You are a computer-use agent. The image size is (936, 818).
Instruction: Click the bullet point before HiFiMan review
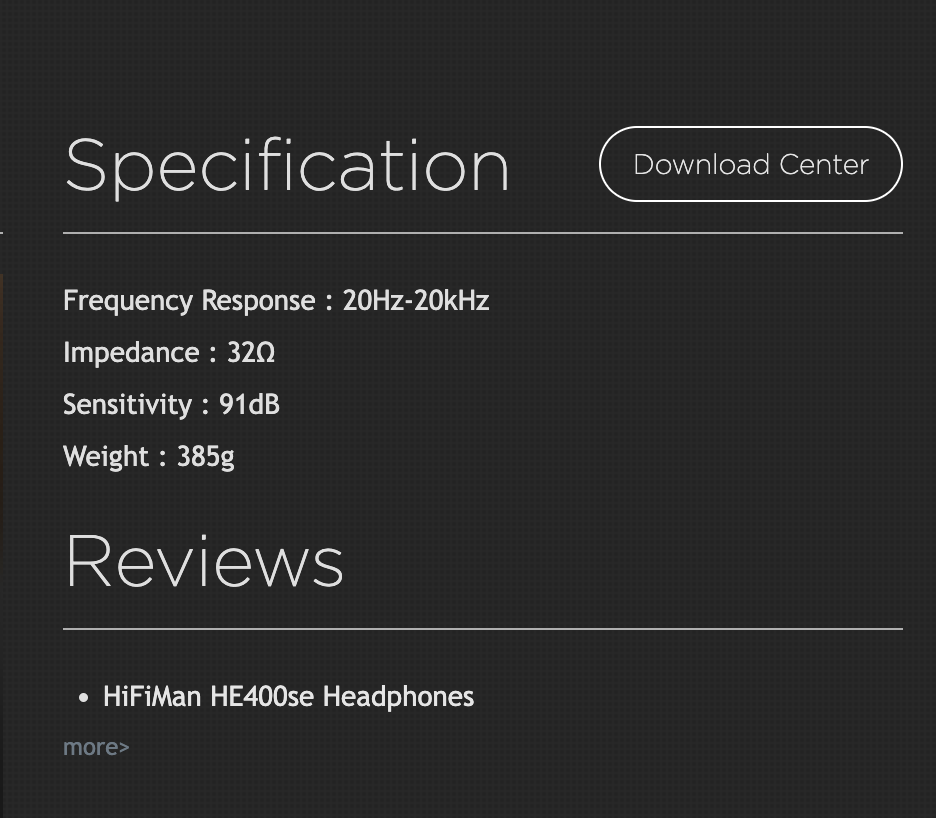point(83,698)
